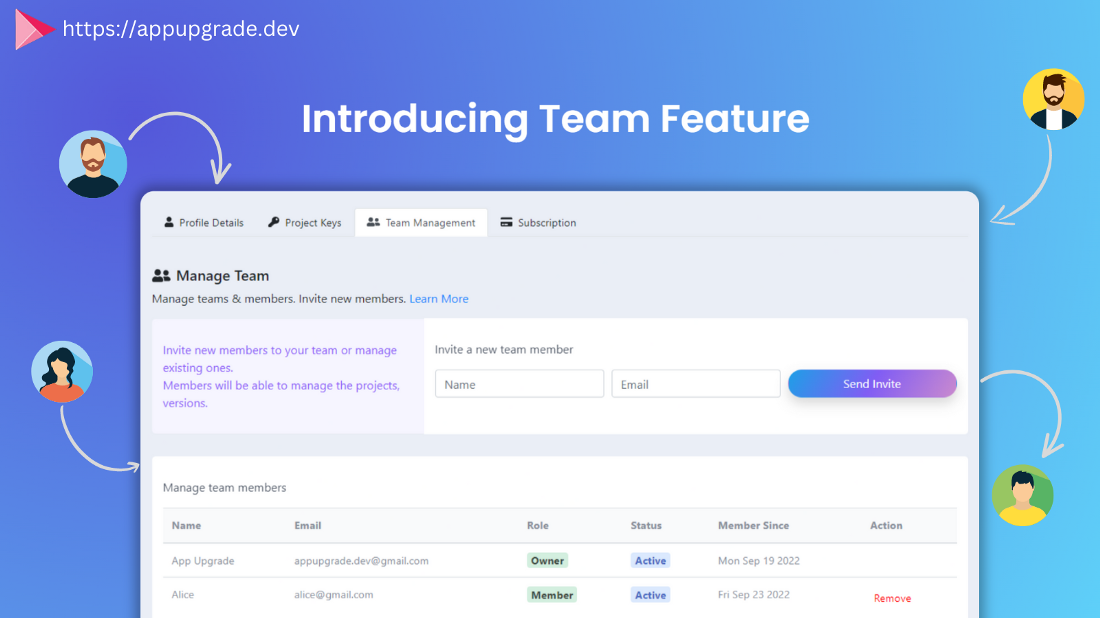Focus the Name input field
Viewport: 1100px width, 618px height.
519,384
